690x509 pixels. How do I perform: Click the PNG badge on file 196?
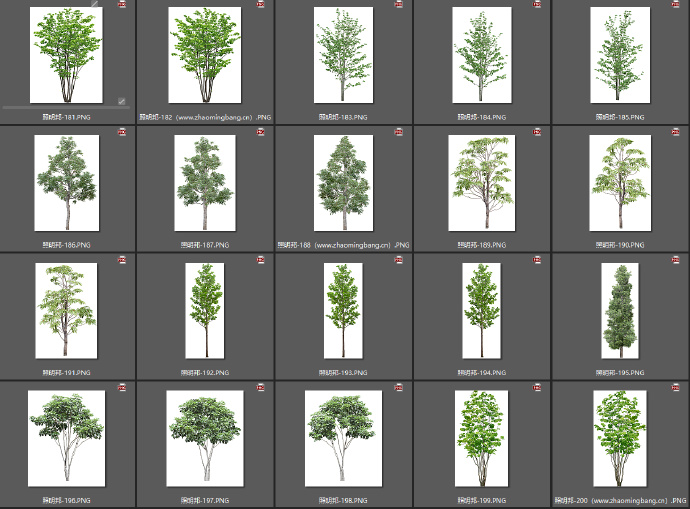(x=122, y=387)
